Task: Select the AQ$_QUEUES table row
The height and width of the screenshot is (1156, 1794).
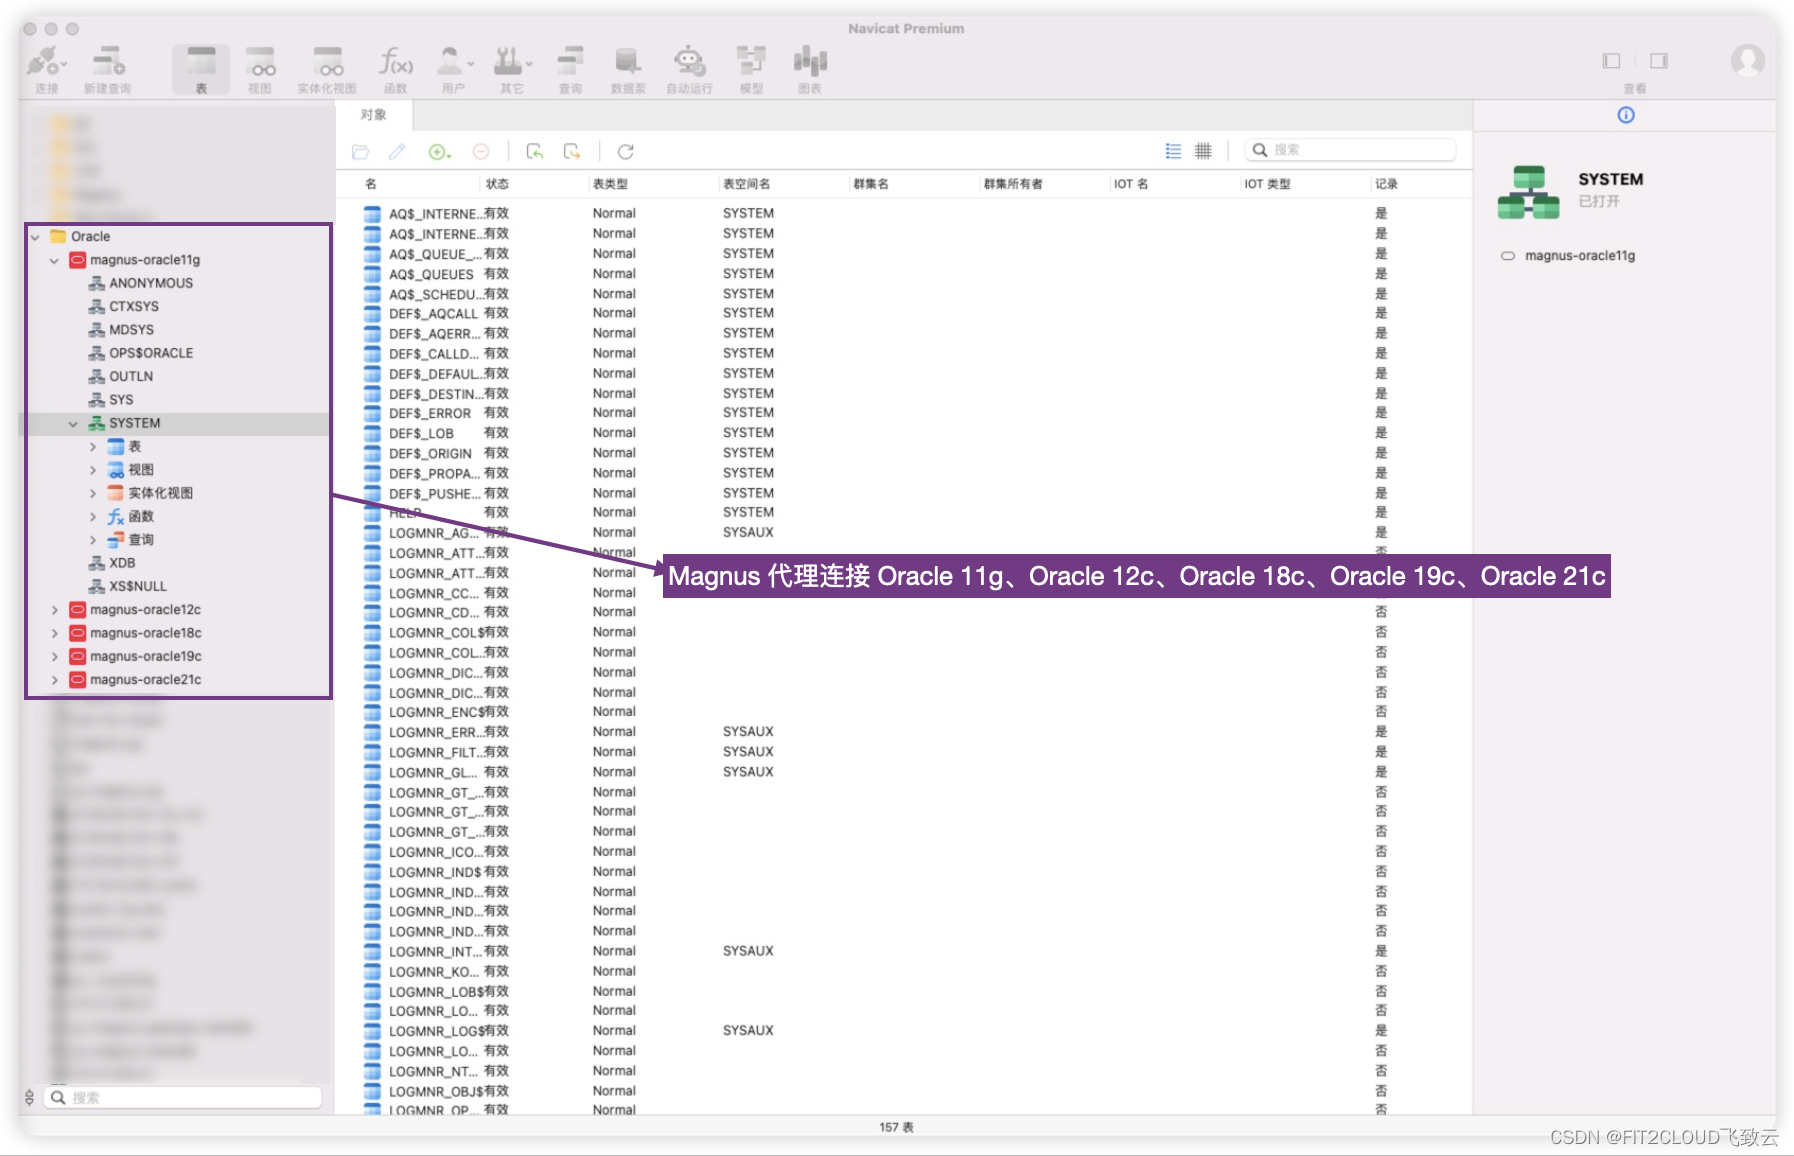Action: (903, 274)
